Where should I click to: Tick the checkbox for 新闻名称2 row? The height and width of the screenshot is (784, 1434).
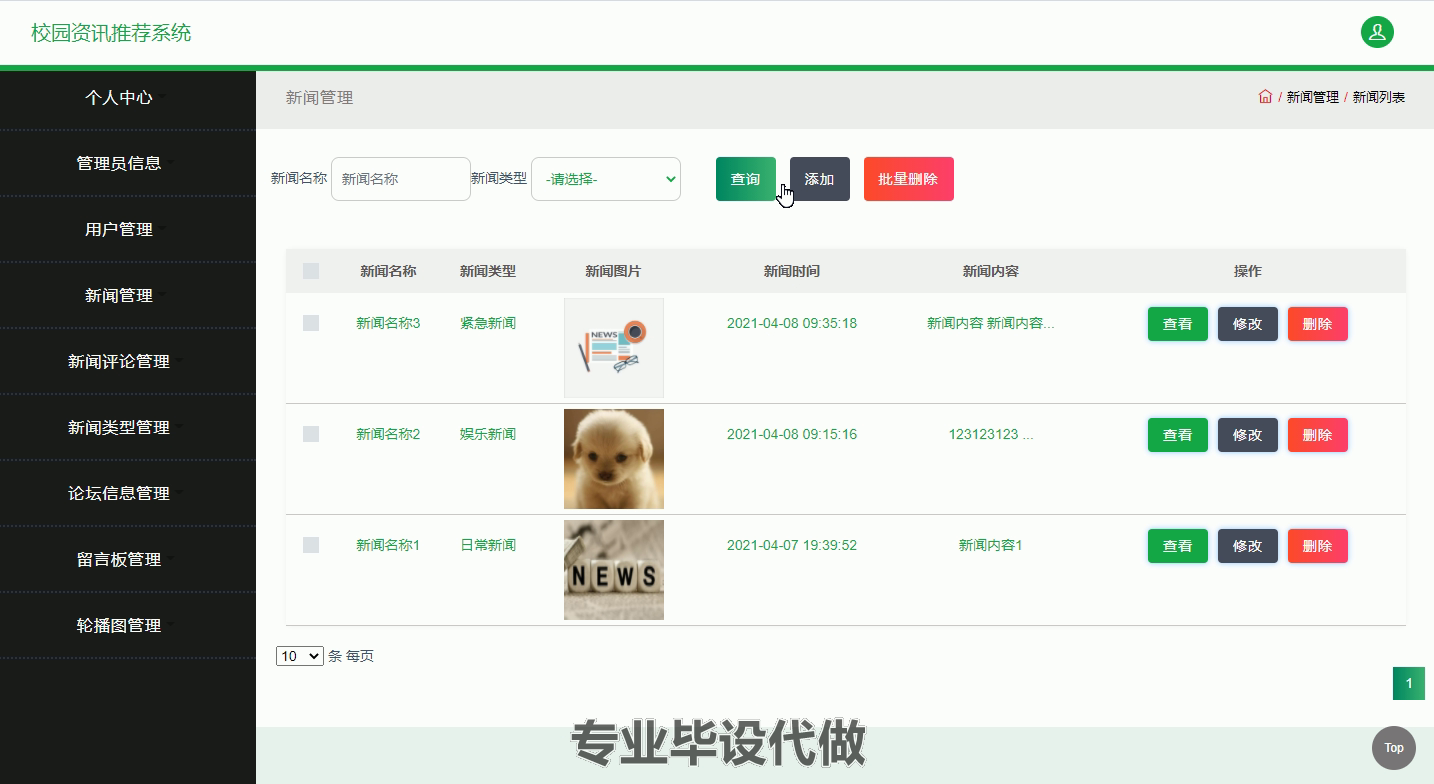click(311, 434)
